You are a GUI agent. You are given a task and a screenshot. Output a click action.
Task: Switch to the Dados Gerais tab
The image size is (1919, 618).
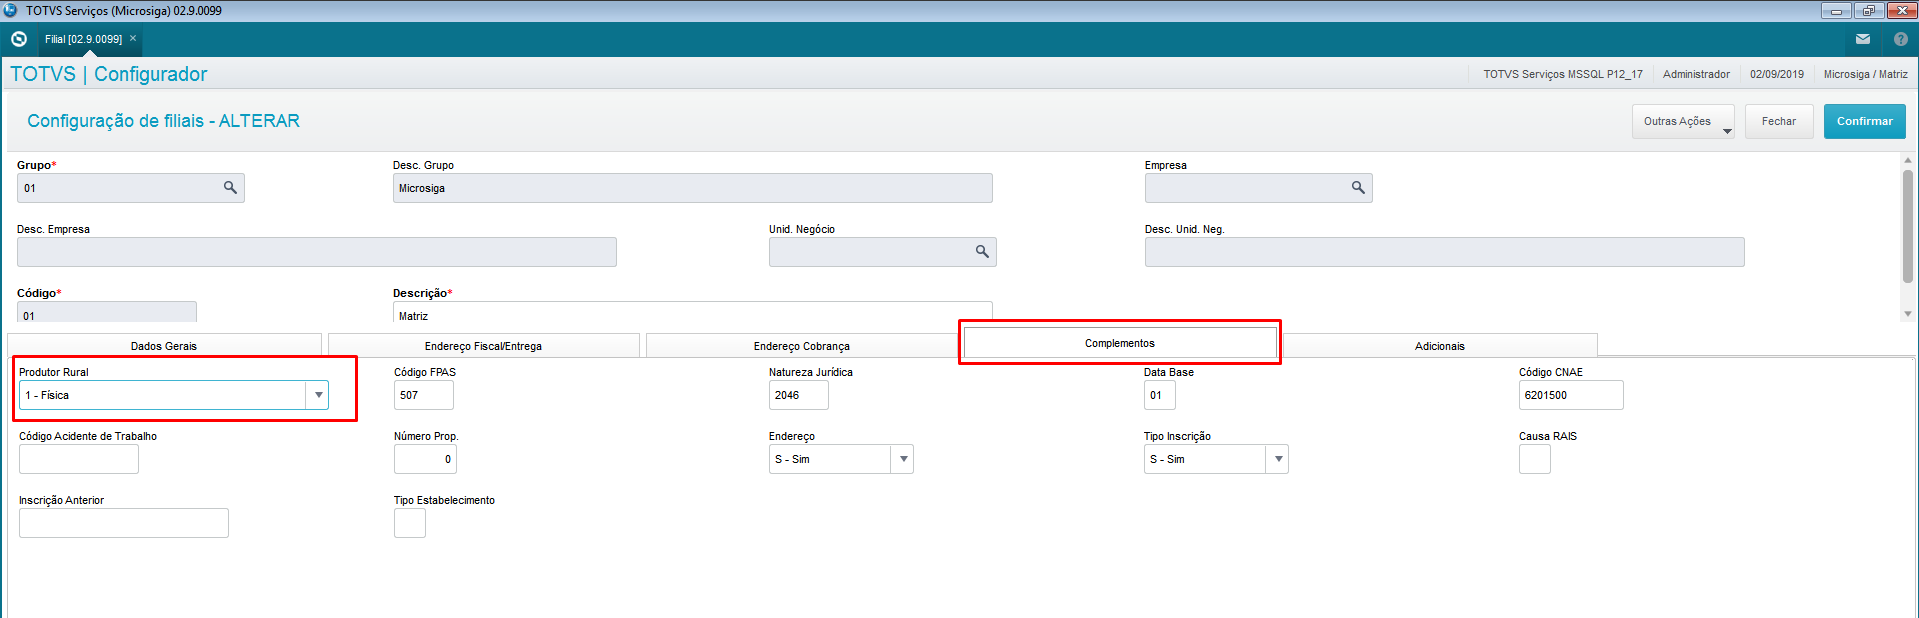click(x=164, y=346)
